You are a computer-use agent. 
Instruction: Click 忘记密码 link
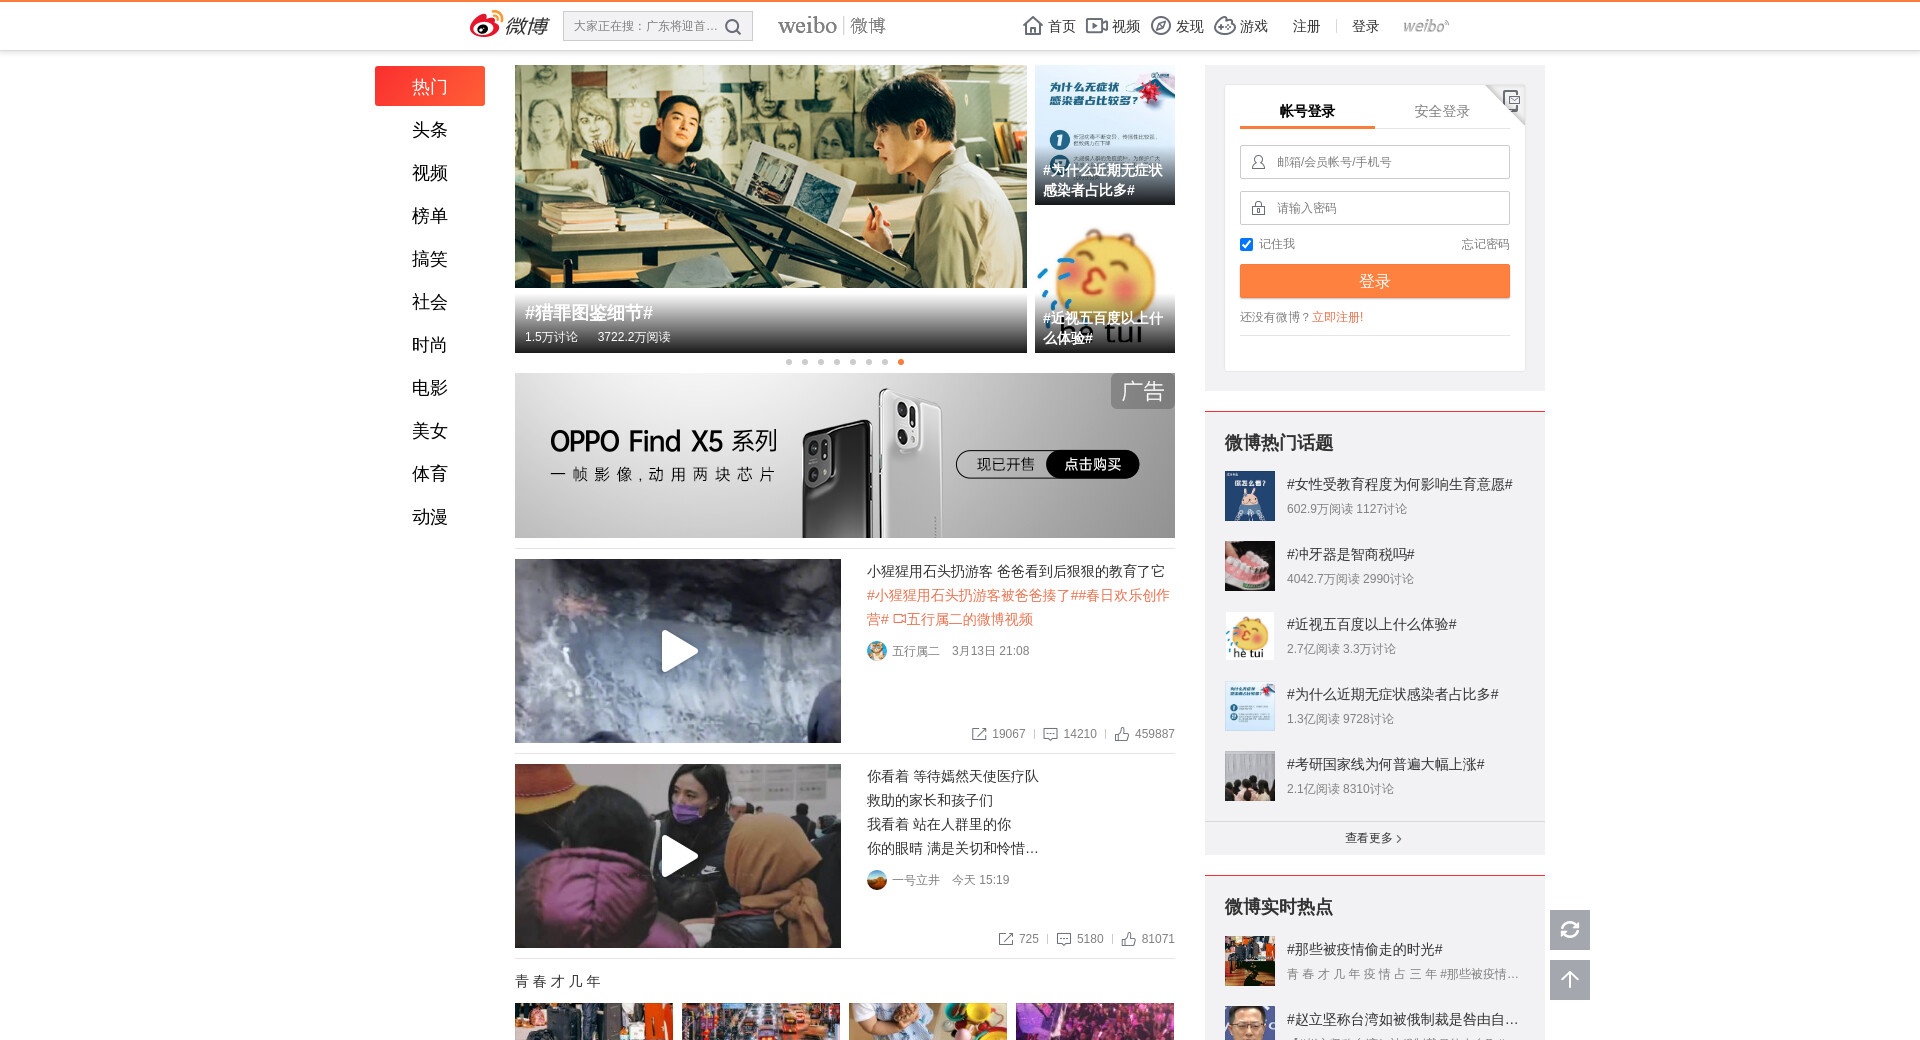tap(1485, 244)
